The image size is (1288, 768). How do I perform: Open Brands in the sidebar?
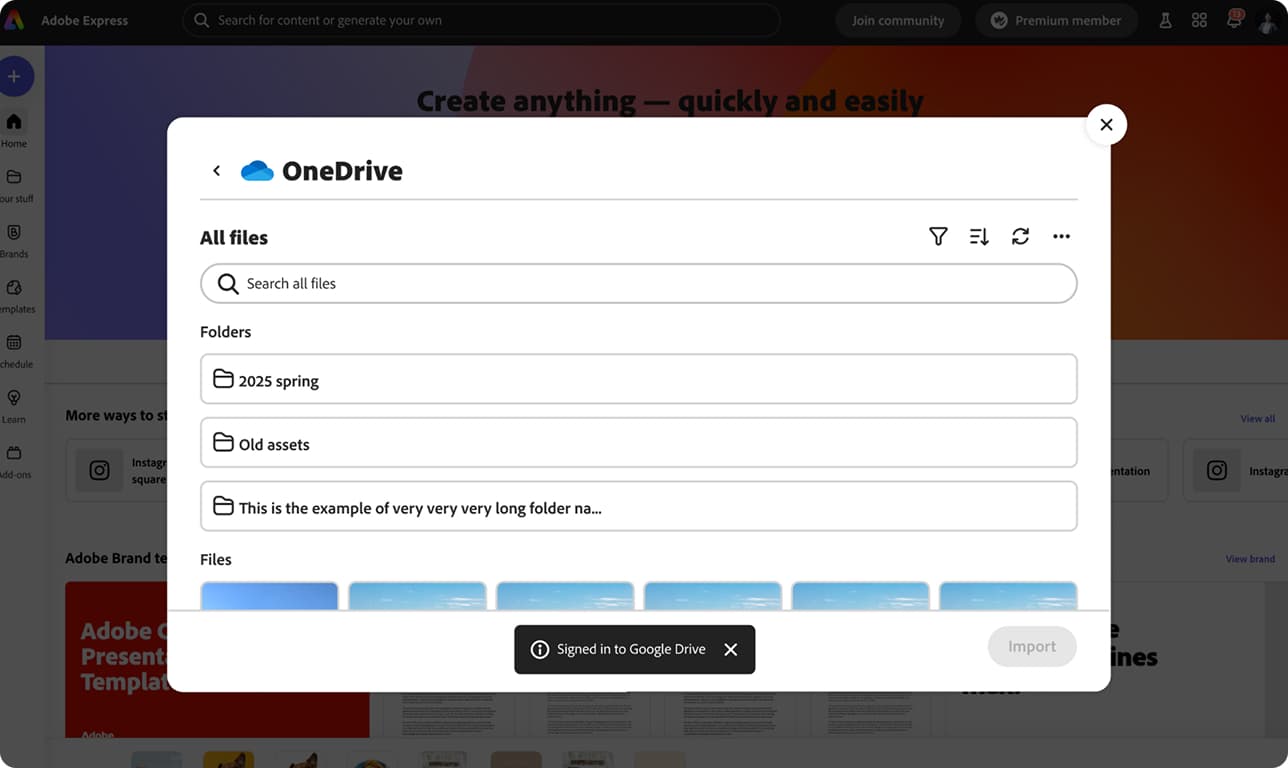coord(14,241)
